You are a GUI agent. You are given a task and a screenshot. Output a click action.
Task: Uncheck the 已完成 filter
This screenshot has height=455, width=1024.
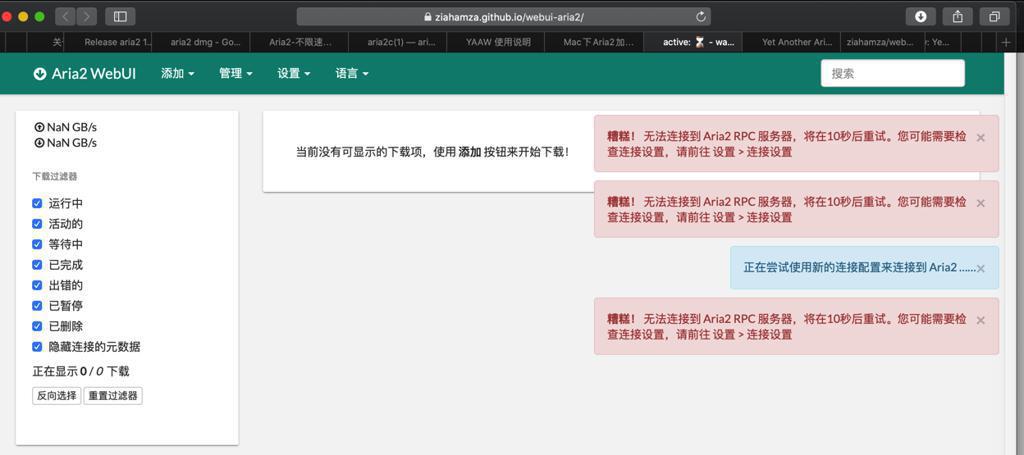coord(37,265)
